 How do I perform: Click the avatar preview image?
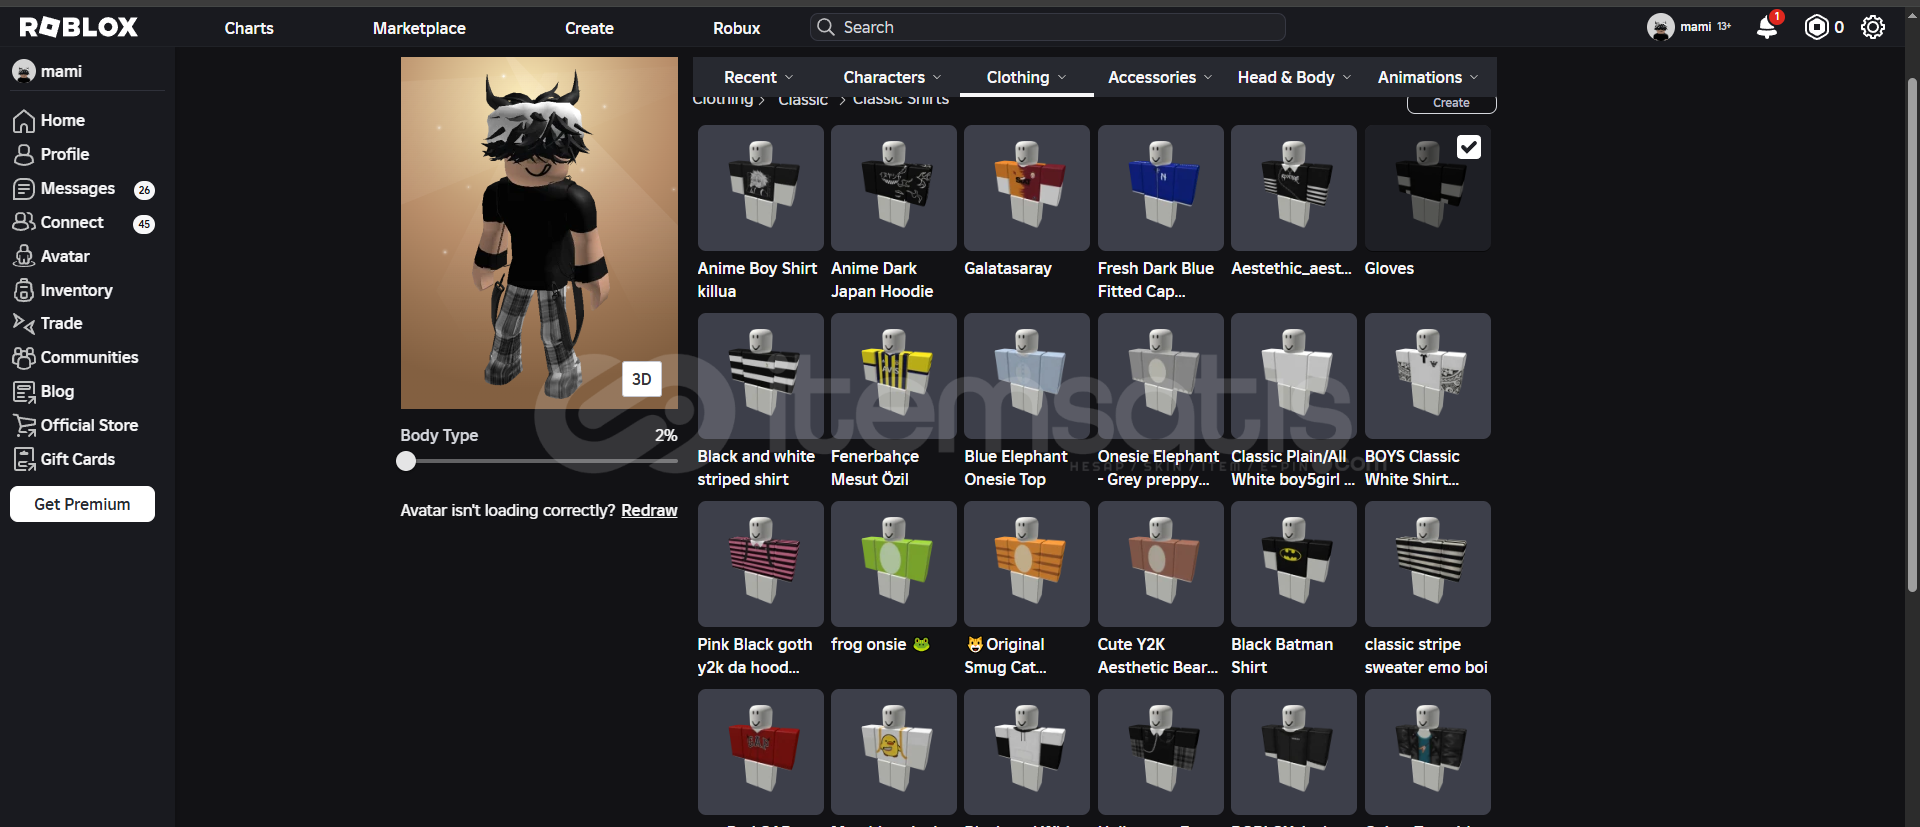pos(539,233)
